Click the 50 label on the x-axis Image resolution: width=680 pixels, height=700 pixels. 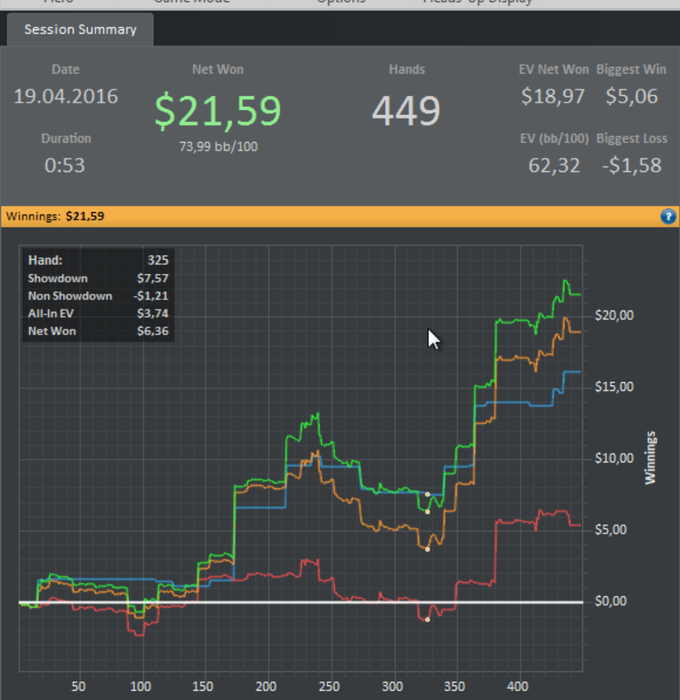point(78,686)
